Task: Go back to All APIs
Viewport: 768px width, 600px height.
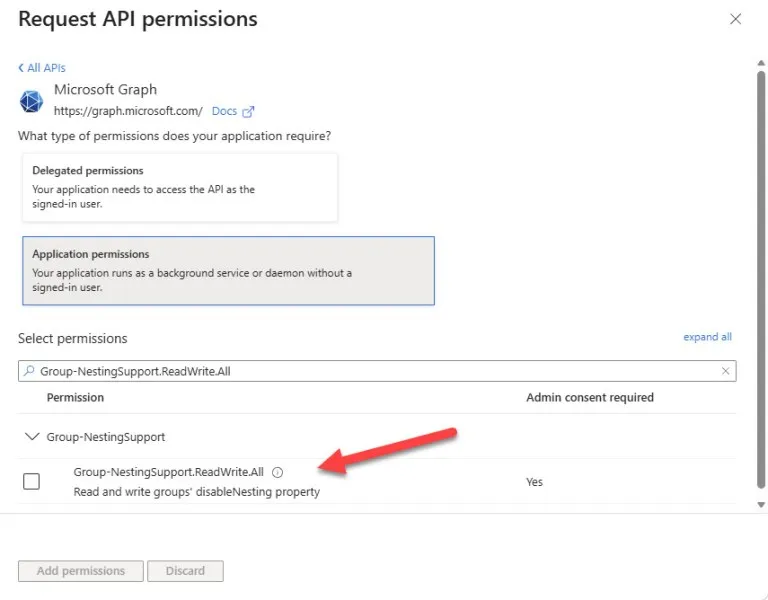Action: tap(46, 68)
